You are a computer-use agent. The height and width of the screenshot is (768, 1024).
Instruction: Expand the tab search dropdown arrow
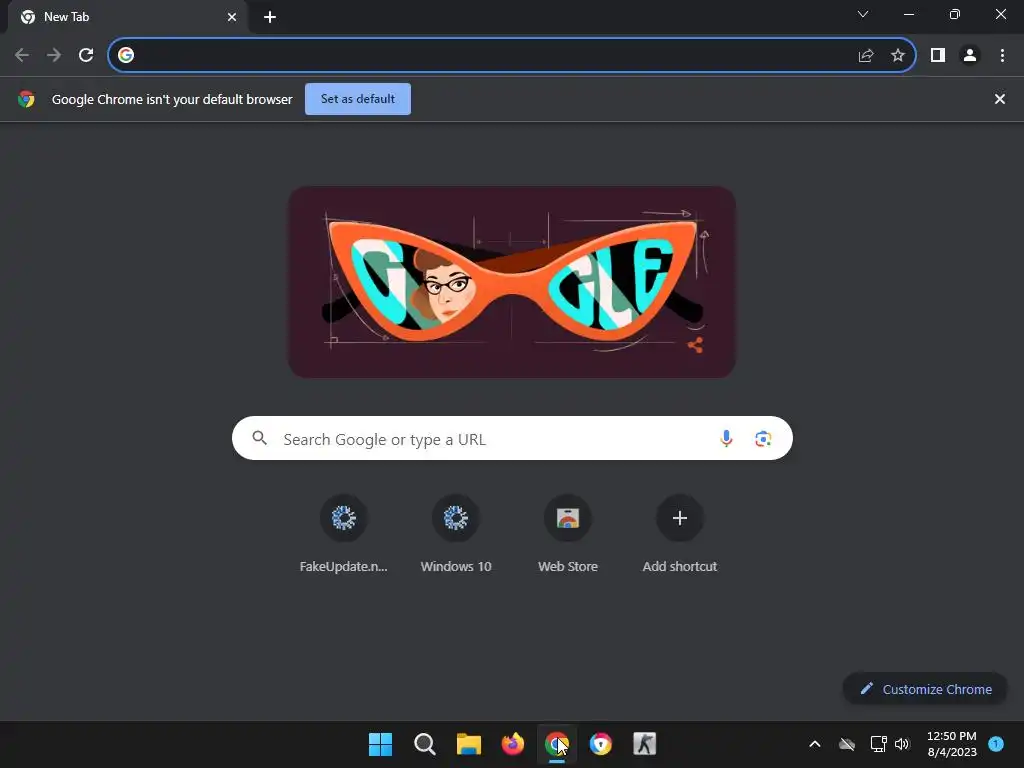coord(863,14)
